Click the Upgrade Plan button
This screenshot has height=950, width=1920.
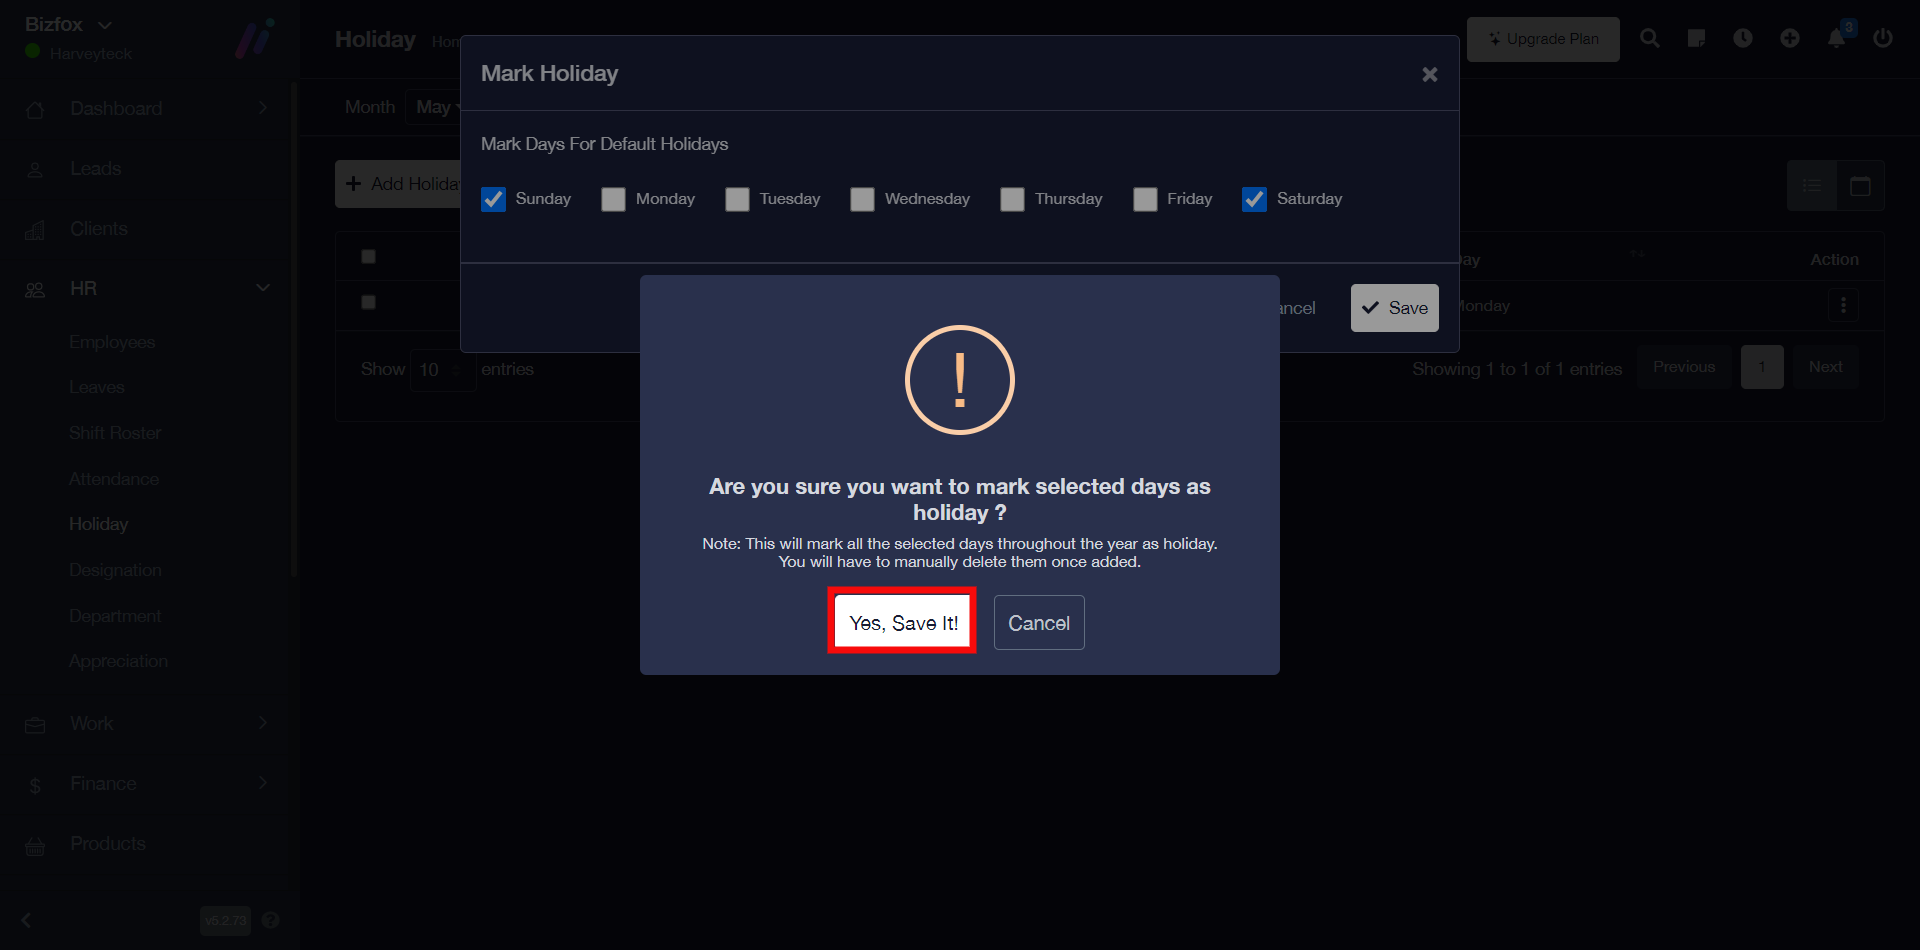click(x=1542, y=39)
